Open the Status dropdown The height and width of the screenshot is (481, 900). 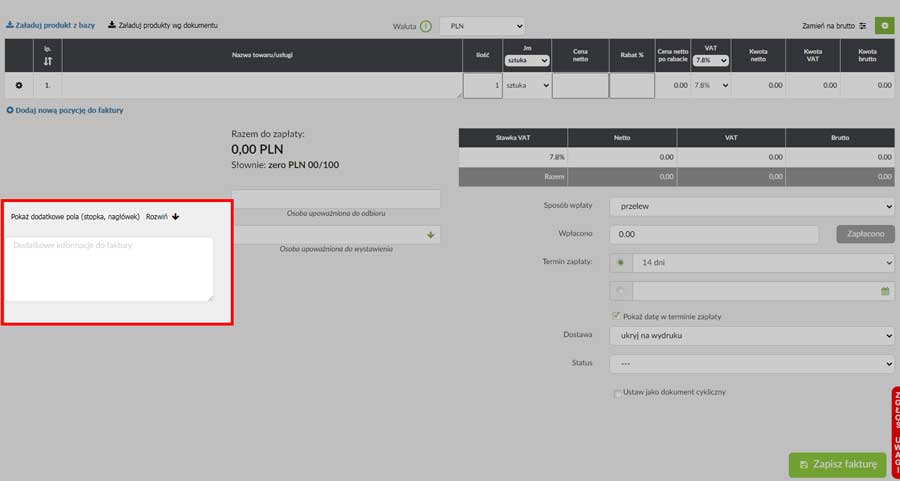(x=752, y=363)
